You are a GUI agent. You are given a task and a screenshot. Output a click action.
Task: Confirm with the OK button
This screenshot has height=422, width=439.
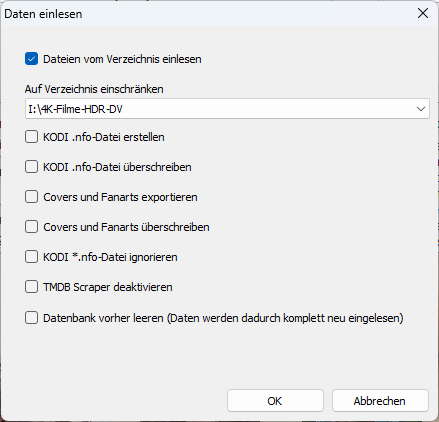(275, 401)
